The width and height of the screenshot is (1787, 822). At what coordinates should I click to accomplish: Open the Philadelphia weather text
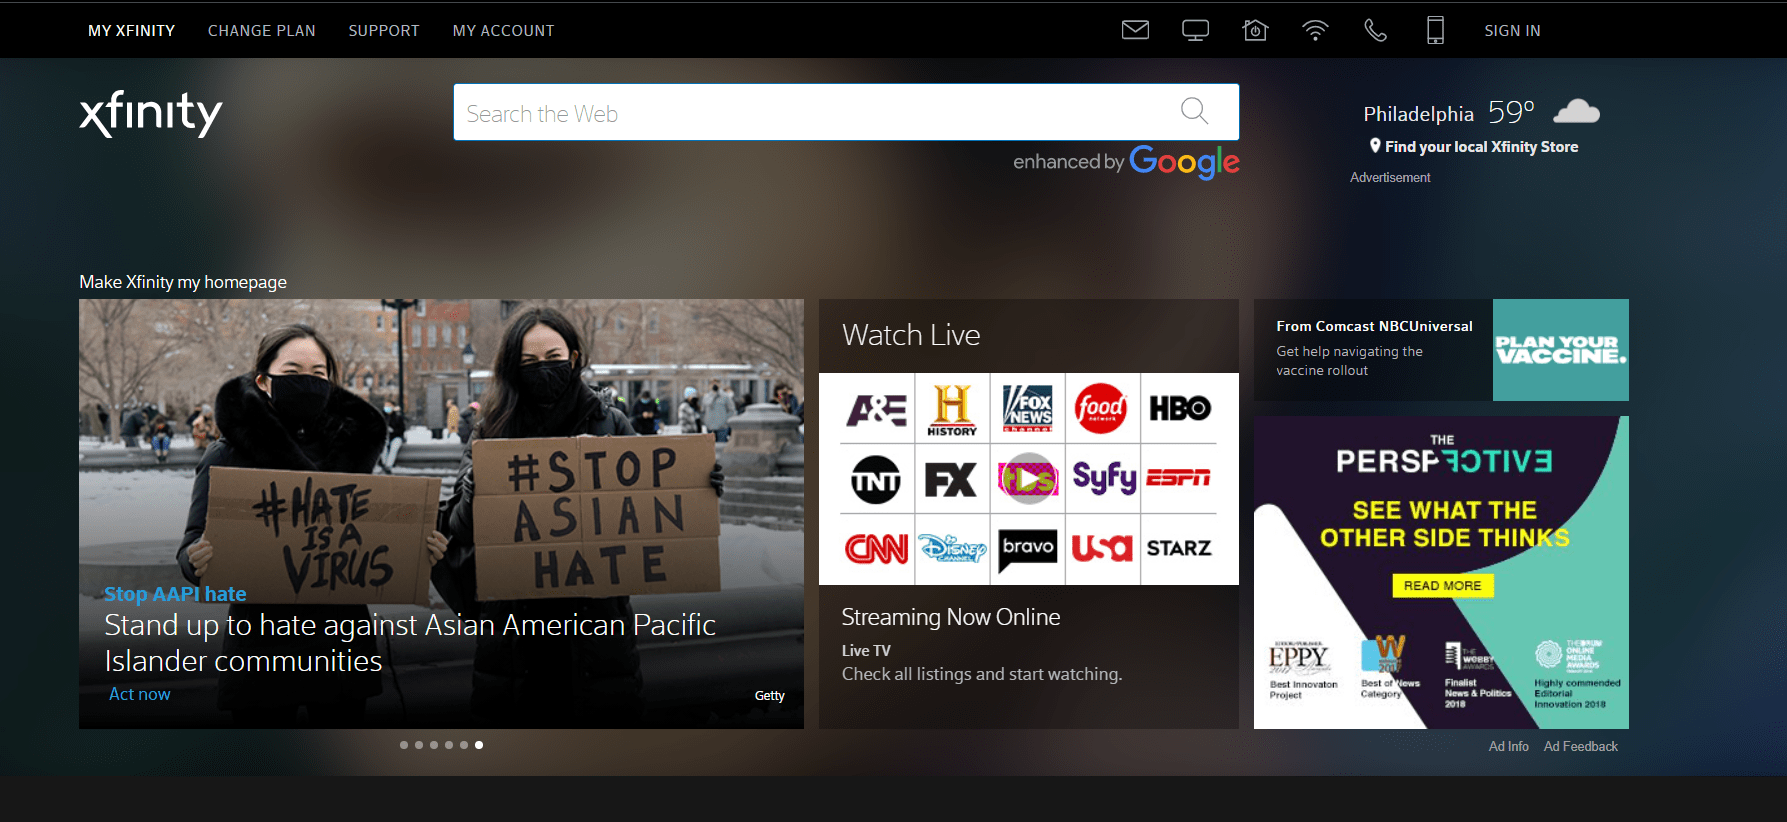pyautogui.click(x=1418, y=114)
